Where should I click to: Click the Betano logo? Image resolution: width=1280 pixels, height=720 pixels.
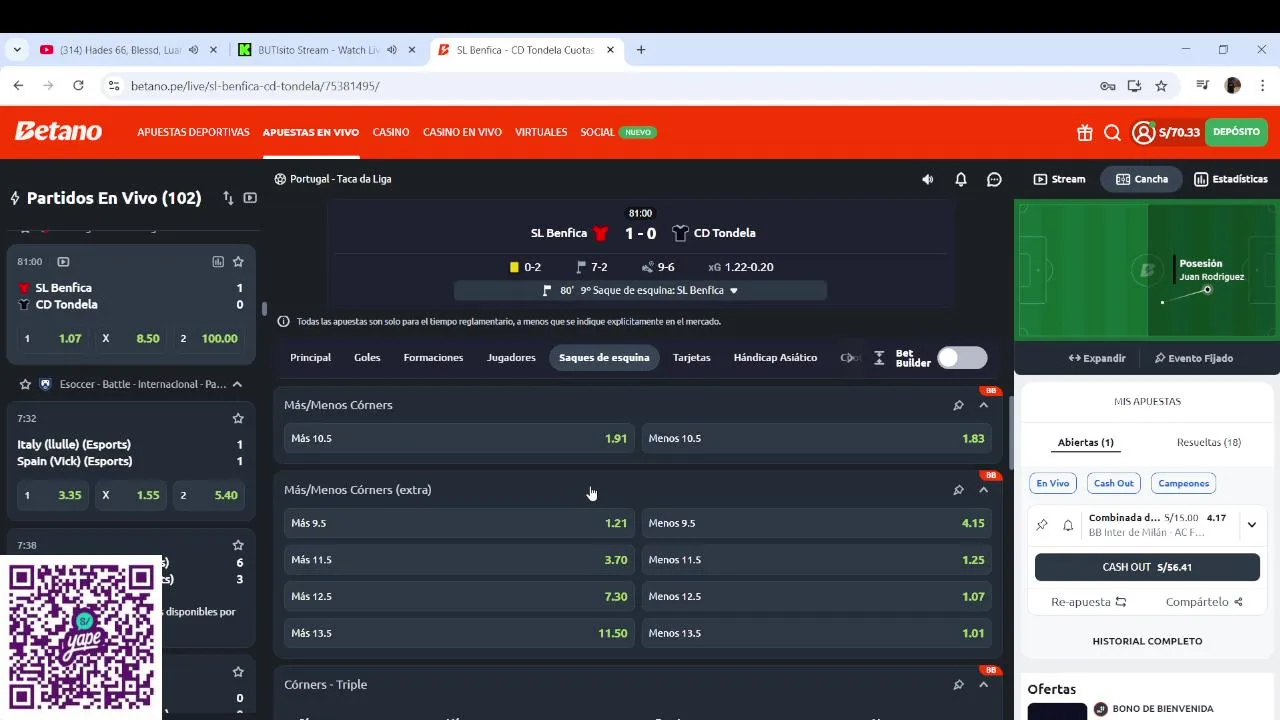tap(58, 131)
